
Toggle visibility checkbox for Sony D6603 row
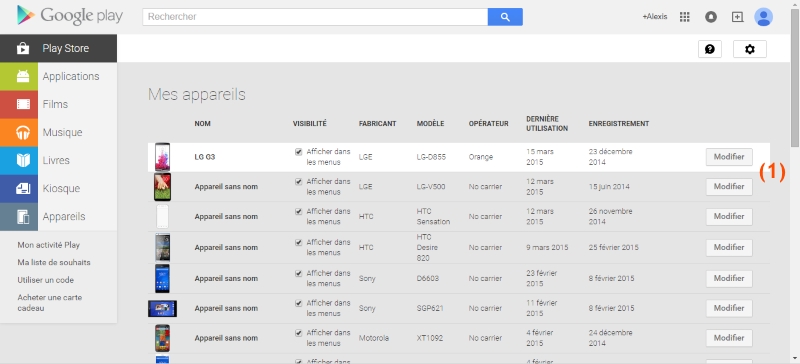tap(298, 273)
